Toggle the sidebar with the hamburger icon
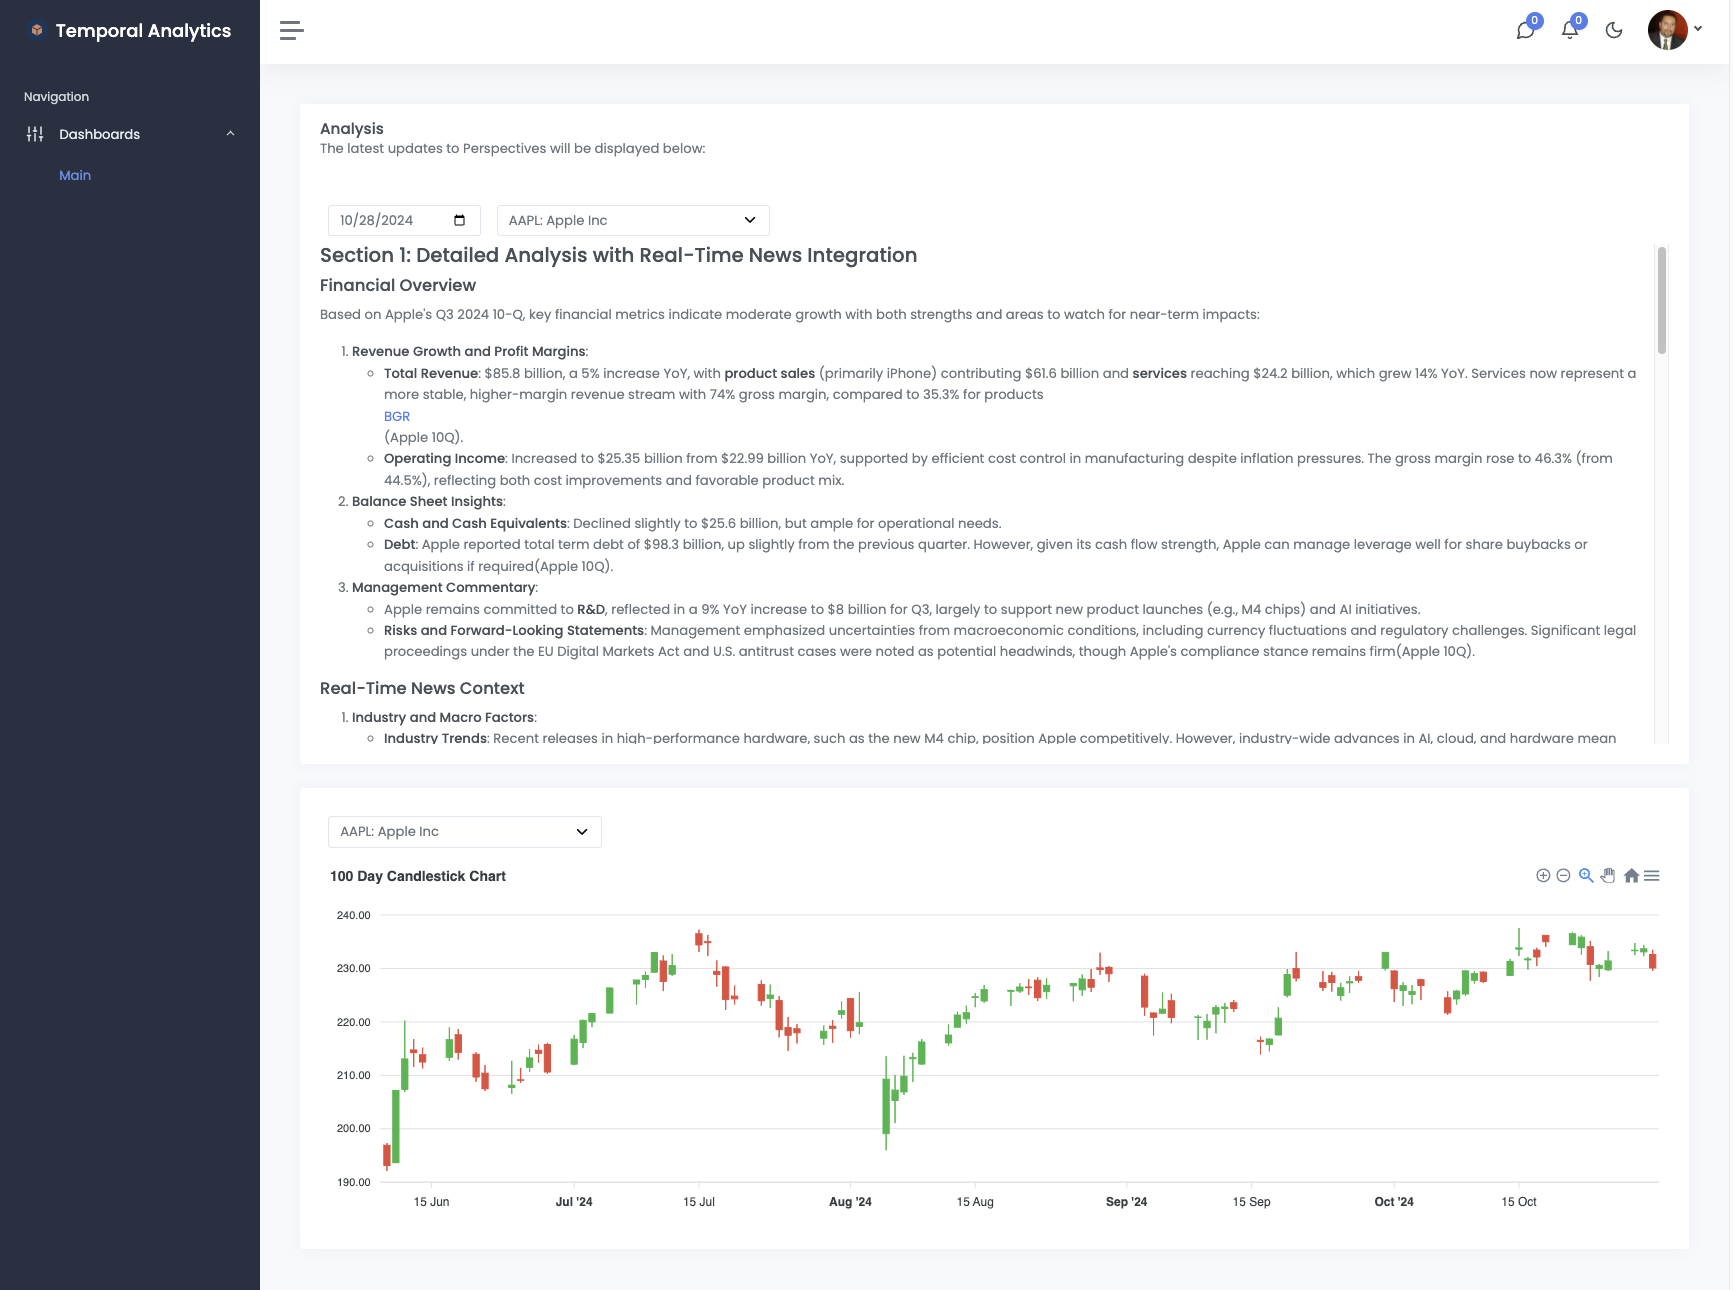 pos(291,31)
